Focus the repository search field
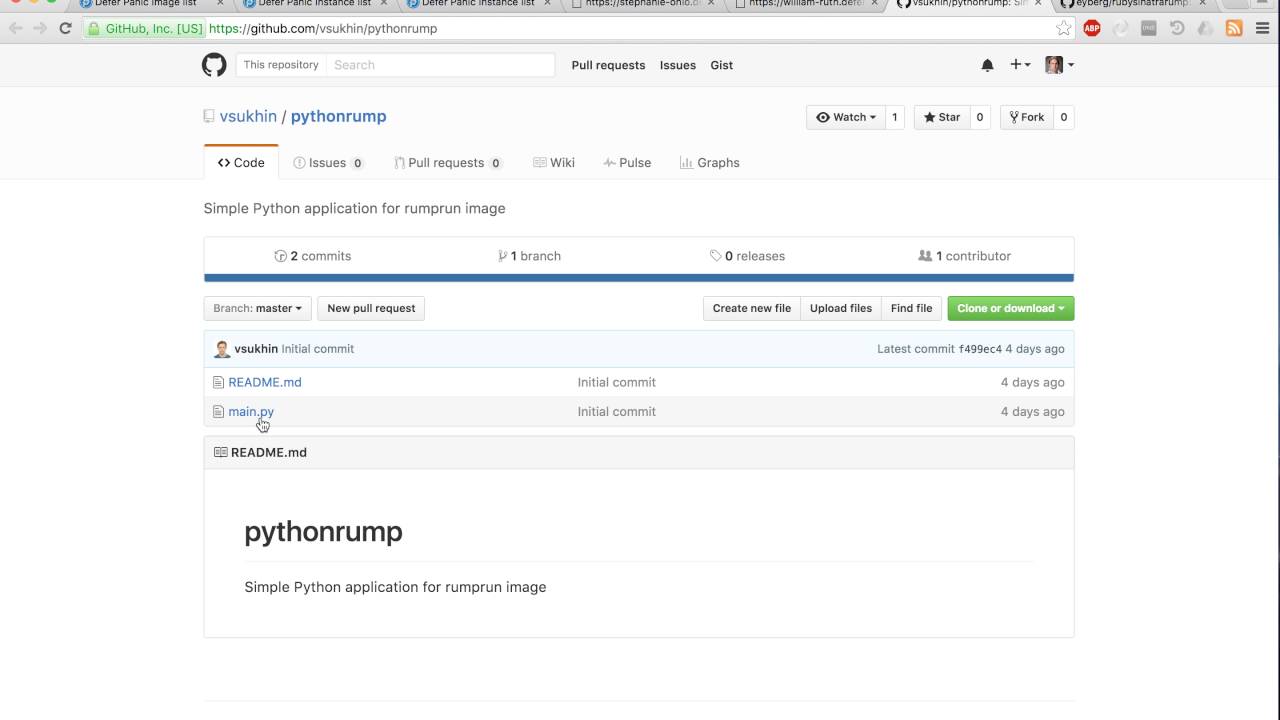The image size is (1280, 720). pos(440,65)
